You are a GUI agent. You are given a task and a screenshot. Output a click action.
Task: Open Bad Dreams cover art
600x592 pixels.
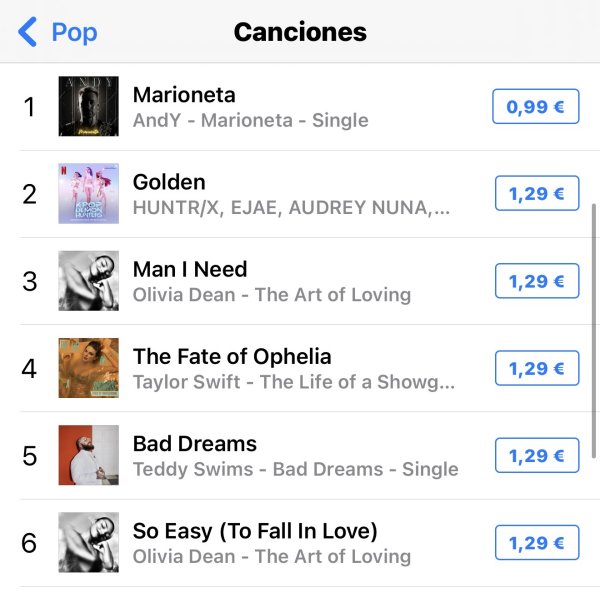pos(88,455)
